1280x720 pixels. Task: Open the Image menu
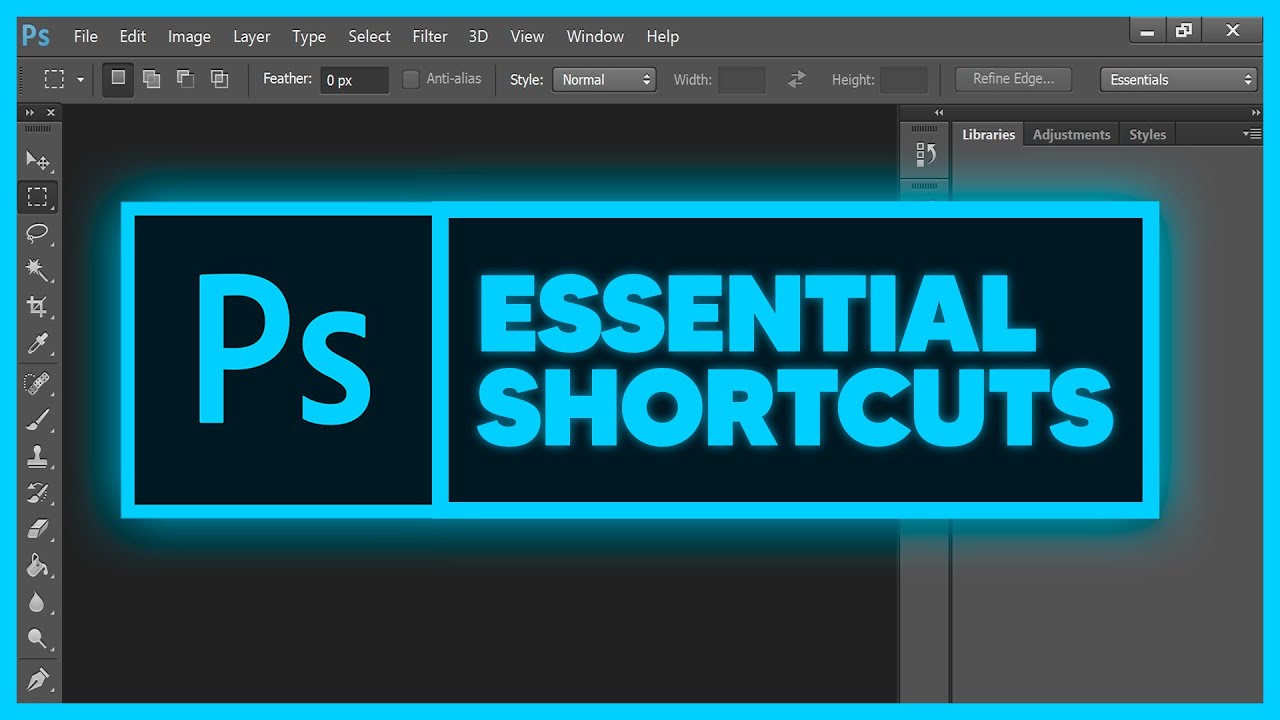[x=189, y=36]
